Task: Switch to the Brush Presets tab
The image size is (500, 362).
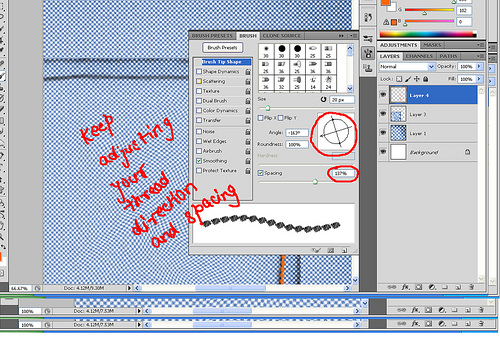Action: pos(212,36)
